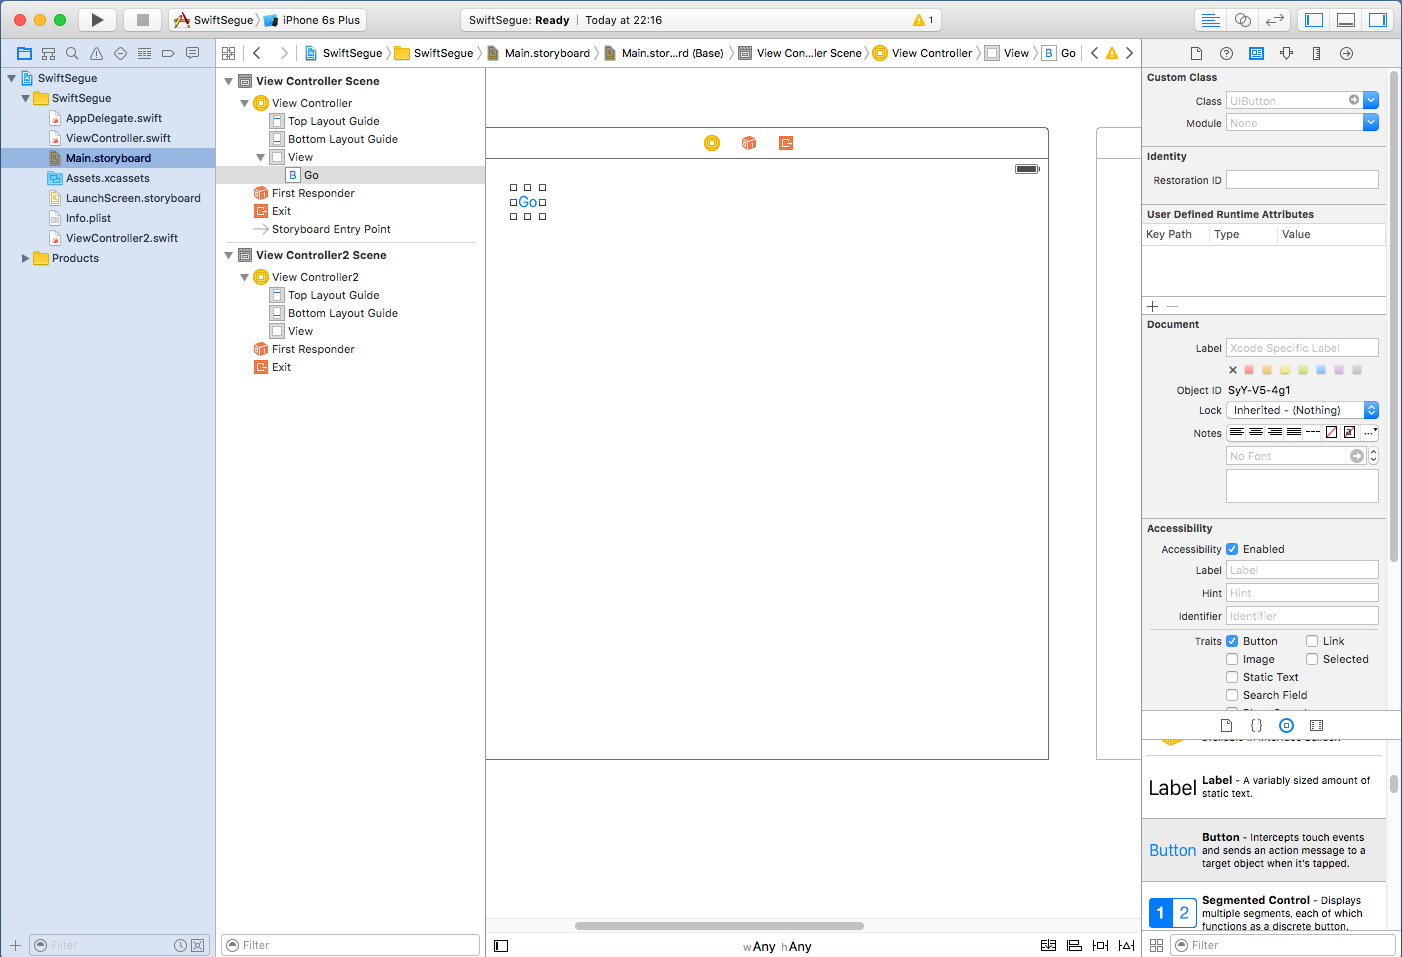Image resolution: width=1402 pixels, height=957 pixels.
Task: Hide the document outline
Action: click(501, 945)
